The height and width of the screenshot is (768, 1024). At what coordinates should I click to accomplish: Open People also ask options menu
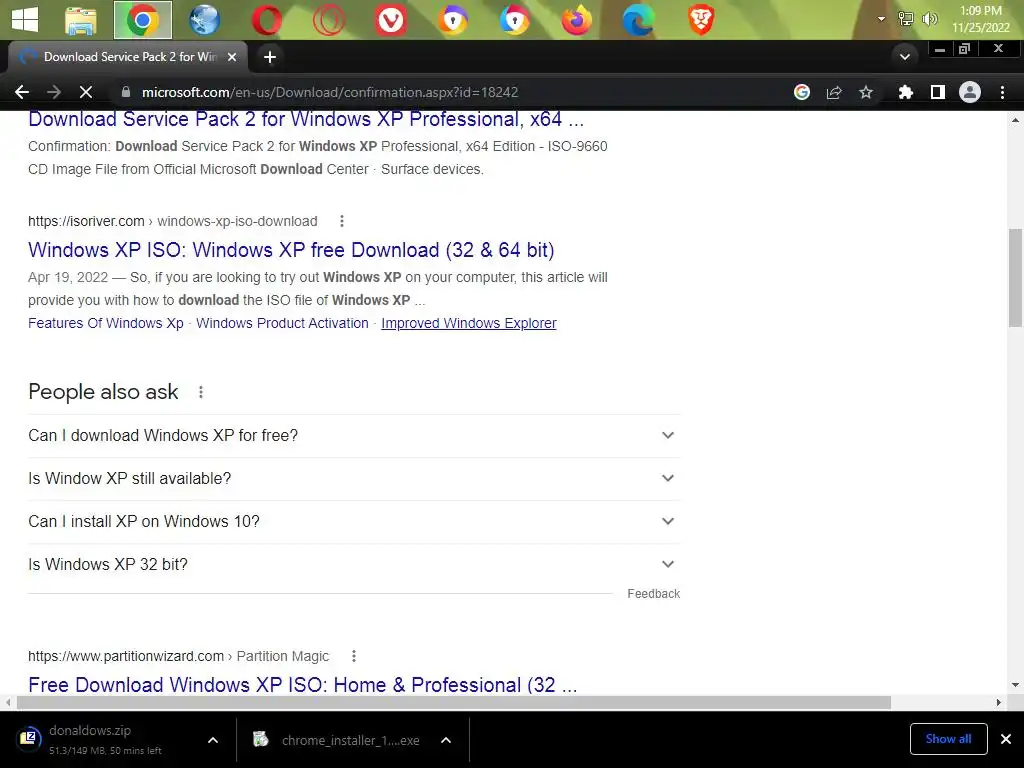(201, 392)
